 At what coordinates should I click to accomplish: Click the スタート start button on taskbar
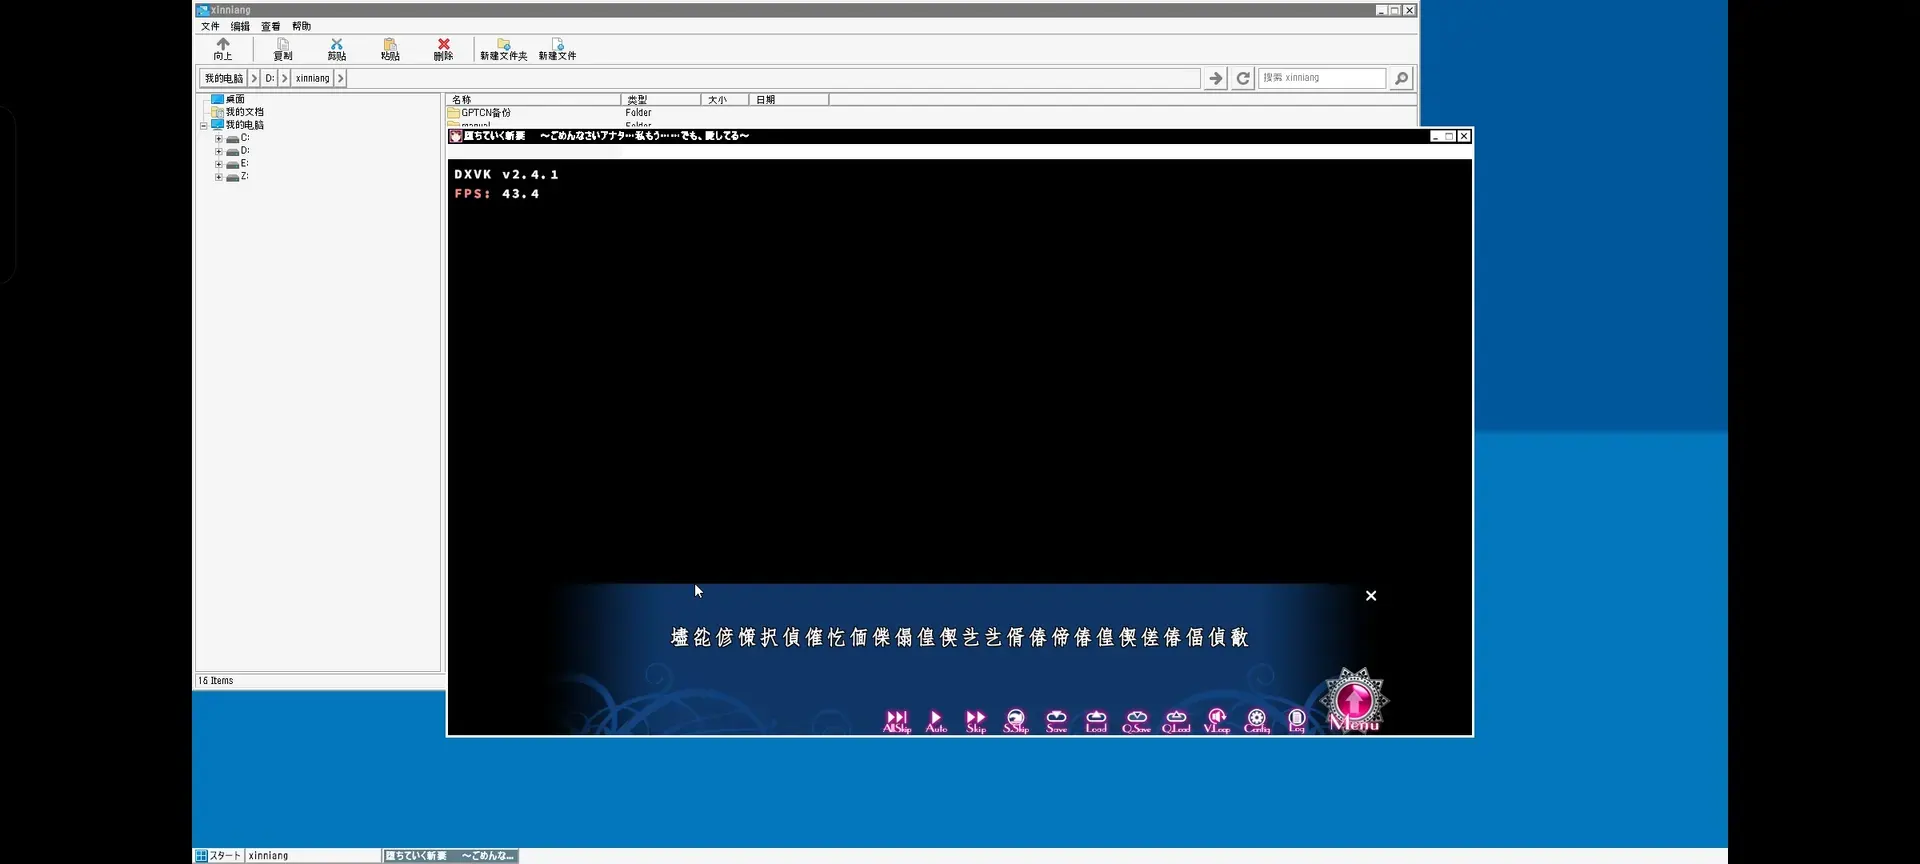(219, 856)
